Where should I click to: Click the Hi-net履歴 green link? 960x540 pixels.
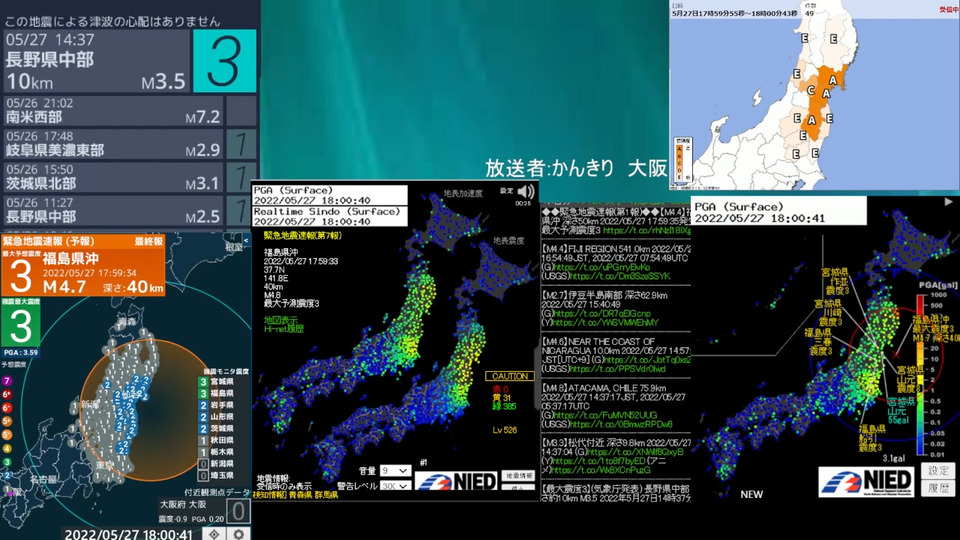click(283, 329)
